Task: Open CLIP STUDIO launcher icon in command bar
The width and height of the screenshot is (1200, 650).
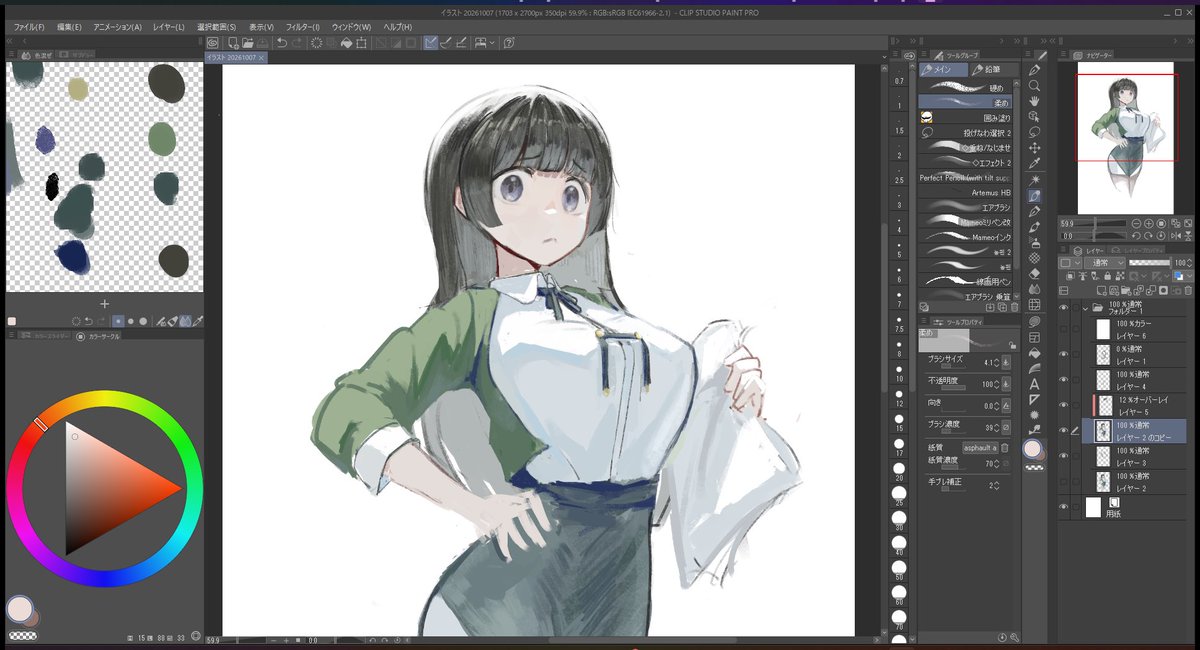Action: [x=213, y=43]
